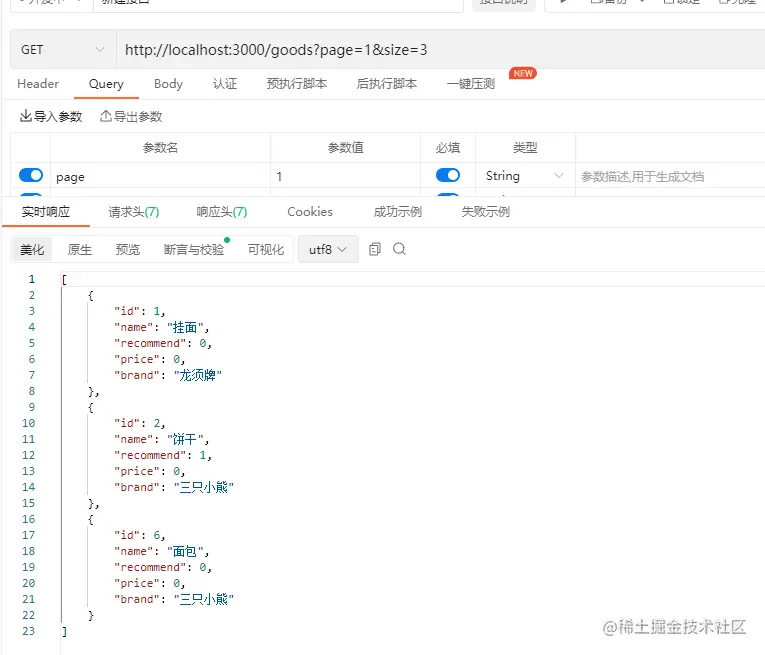Click the 参数名 column header
Image resolution: width=765 pixels, height=655 pixels.
[160, 147]
